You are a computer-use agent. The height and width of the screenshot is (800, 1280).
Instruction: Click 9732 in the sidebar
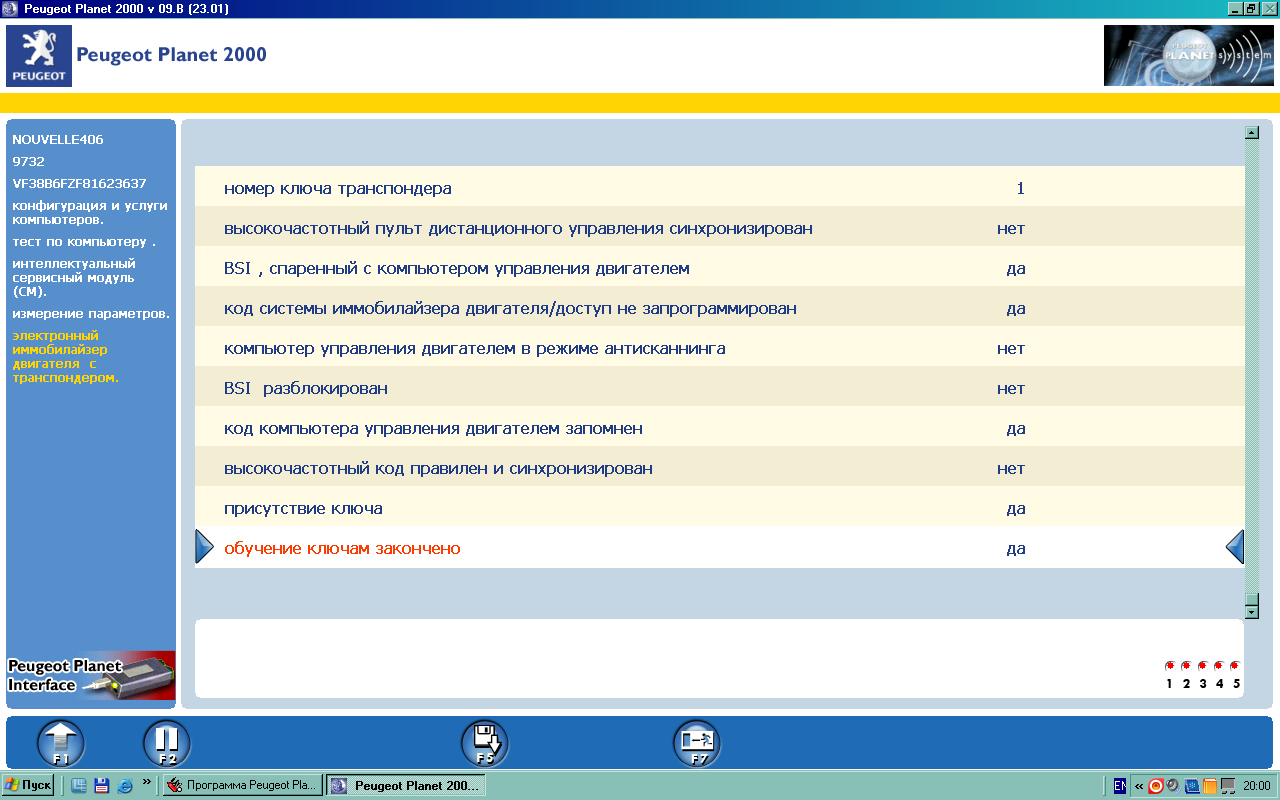click(28, 161)
